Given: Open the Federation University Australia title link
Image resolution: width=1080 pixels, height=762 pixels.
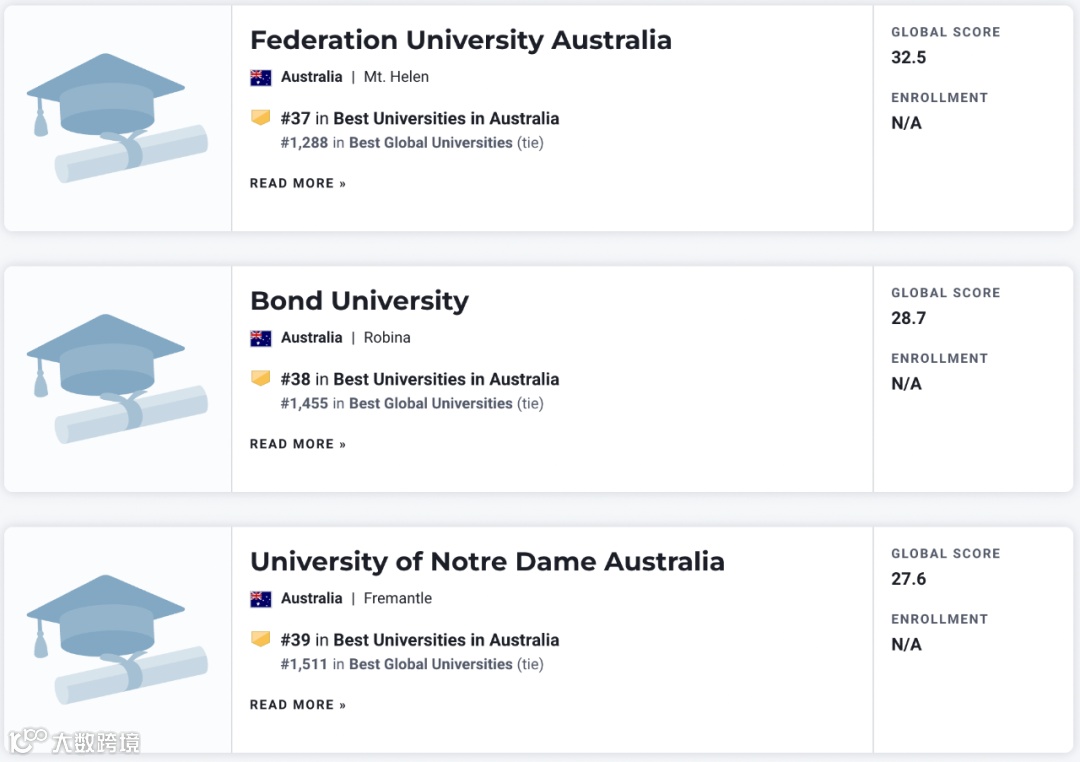Looking at the screenshot, I should pos(460,40).
